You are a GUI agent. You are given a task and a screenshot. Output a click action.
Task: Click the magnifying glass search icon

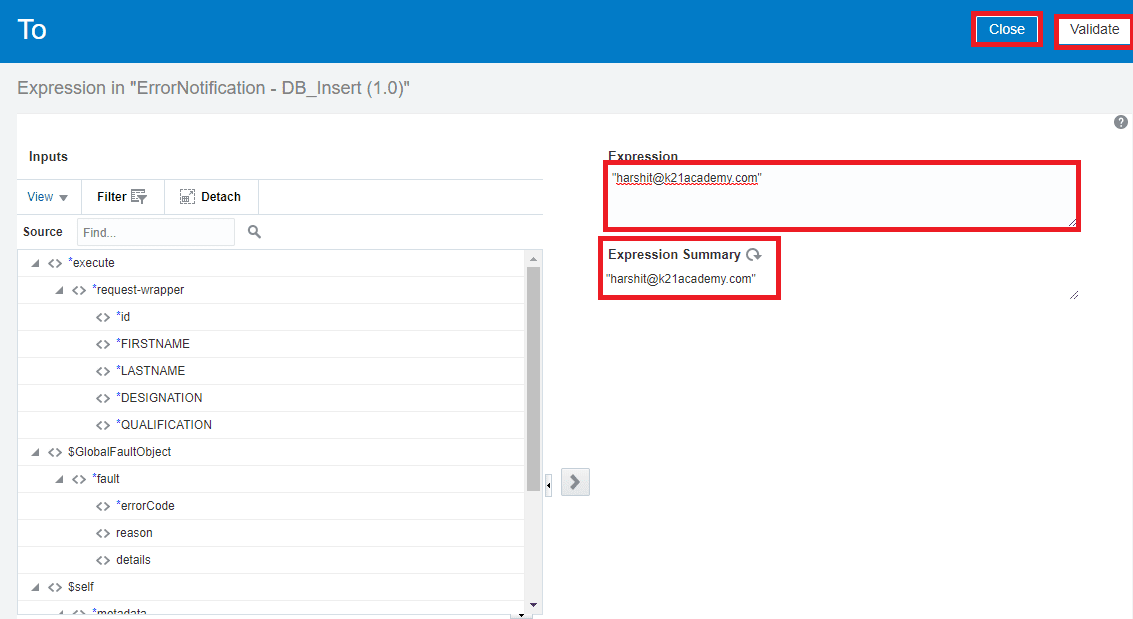tap(253, 231)
